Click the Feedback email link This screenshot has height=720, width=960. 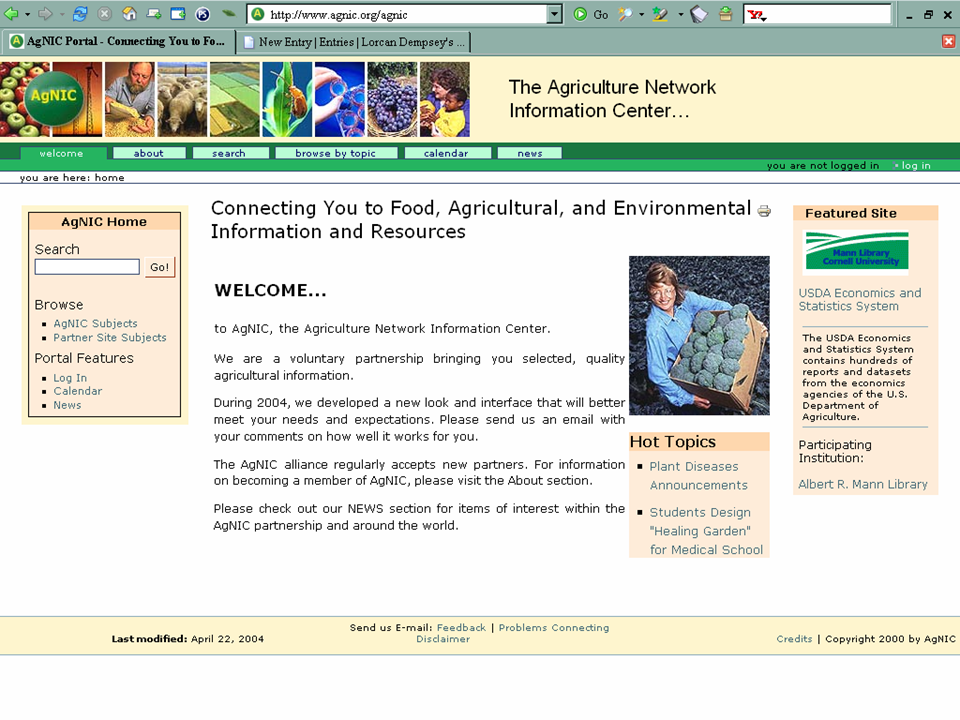click(461, 628)
